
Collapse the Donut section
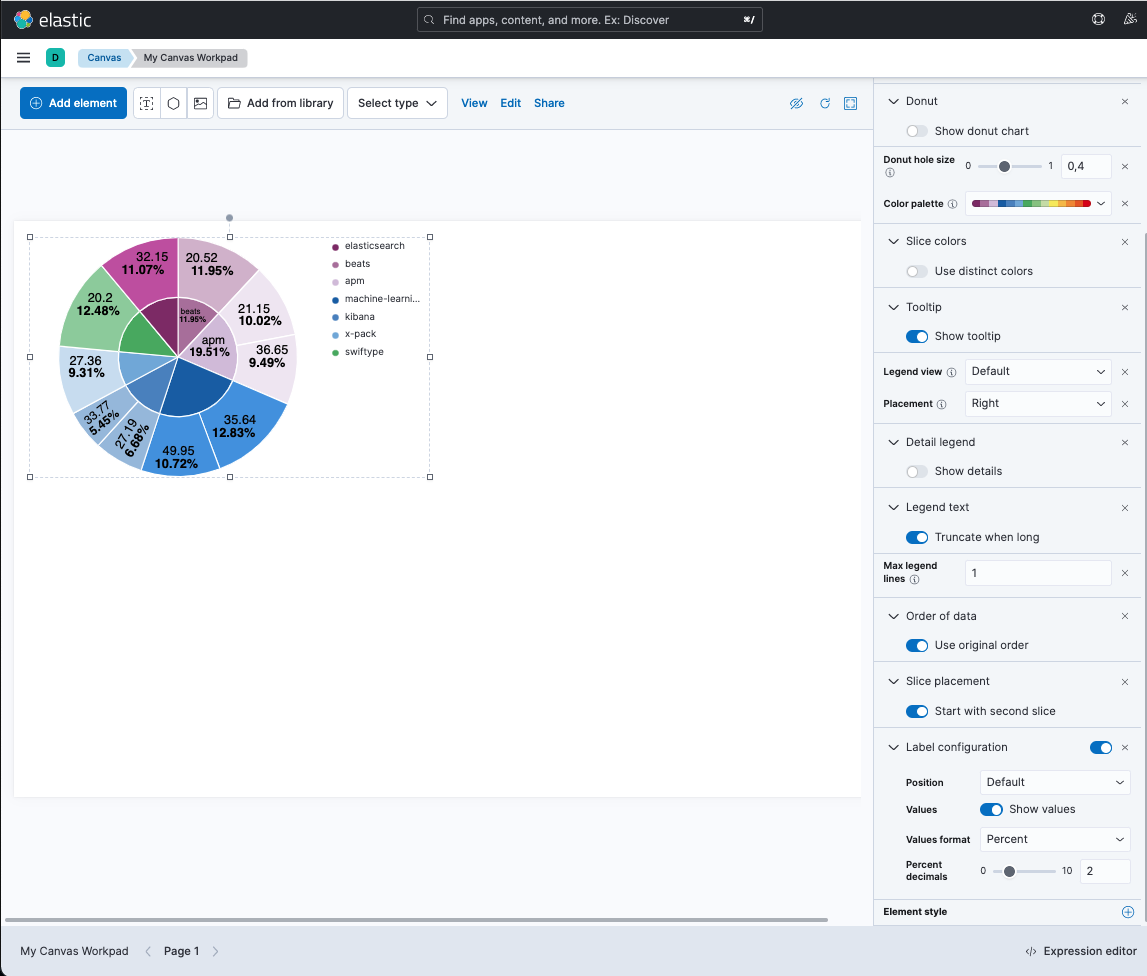893,102
